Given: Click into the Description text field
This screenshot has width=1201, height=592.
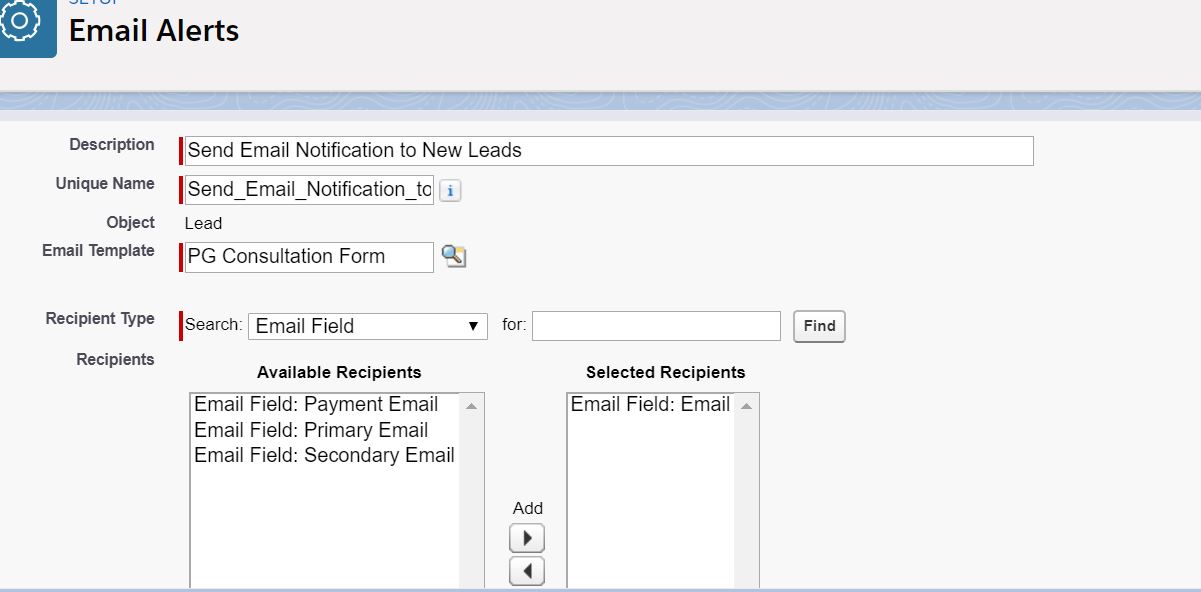Looking at the screenshot, I should pos(609,151).
